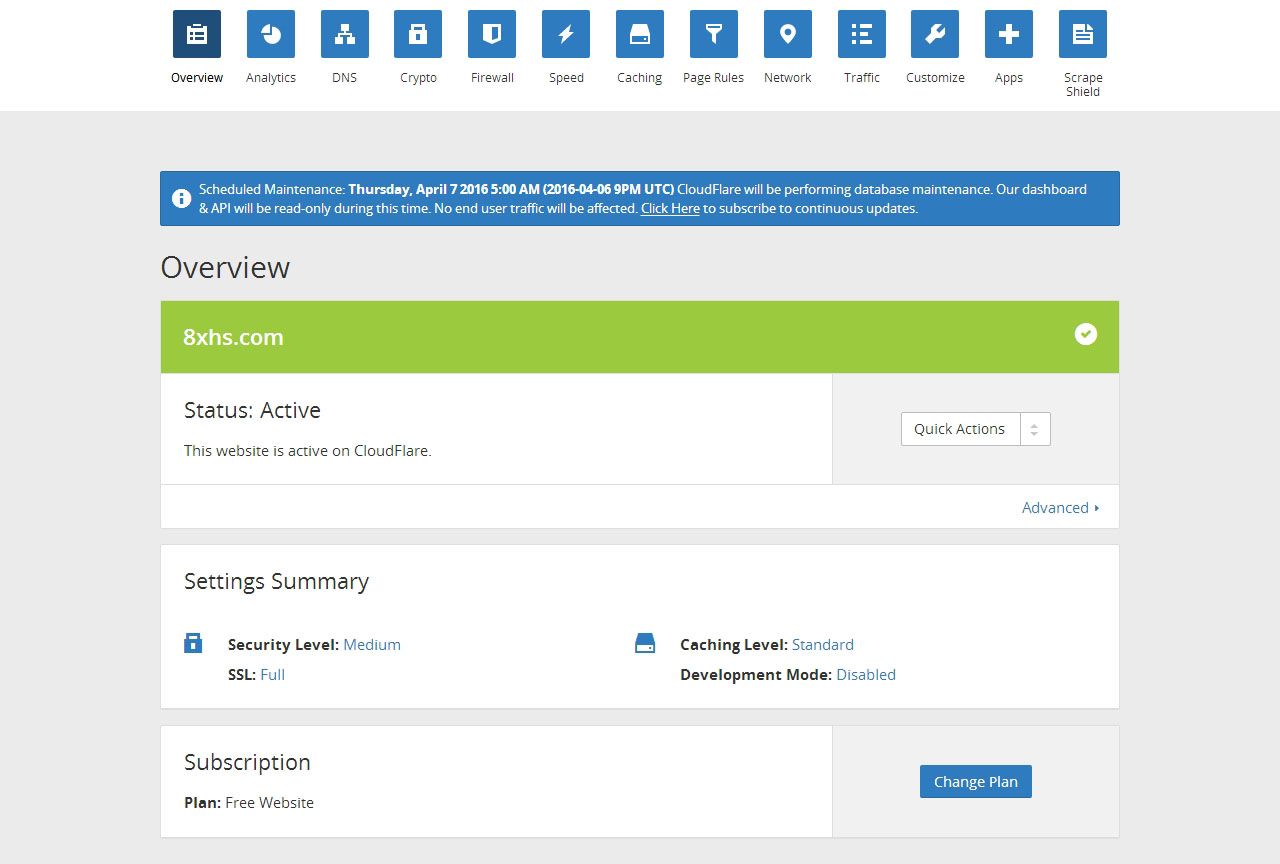Click the padlock icon beside Security Level
The height and width of the screenshot is (864, 1280).
point(193,643)
